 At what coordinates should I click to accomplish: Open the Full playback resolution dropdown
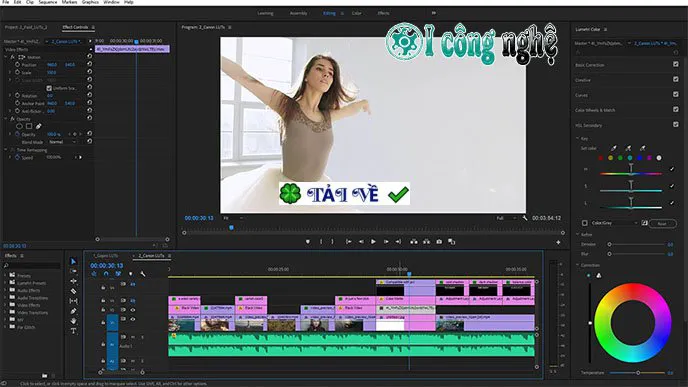(506, 218)
